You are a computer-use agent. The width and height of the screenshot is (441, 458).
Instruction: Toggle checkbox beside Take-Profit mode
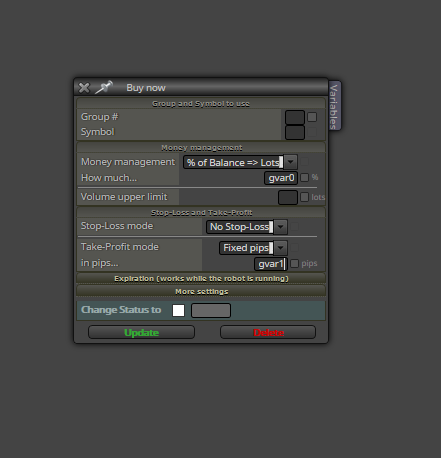click(294, 248)
